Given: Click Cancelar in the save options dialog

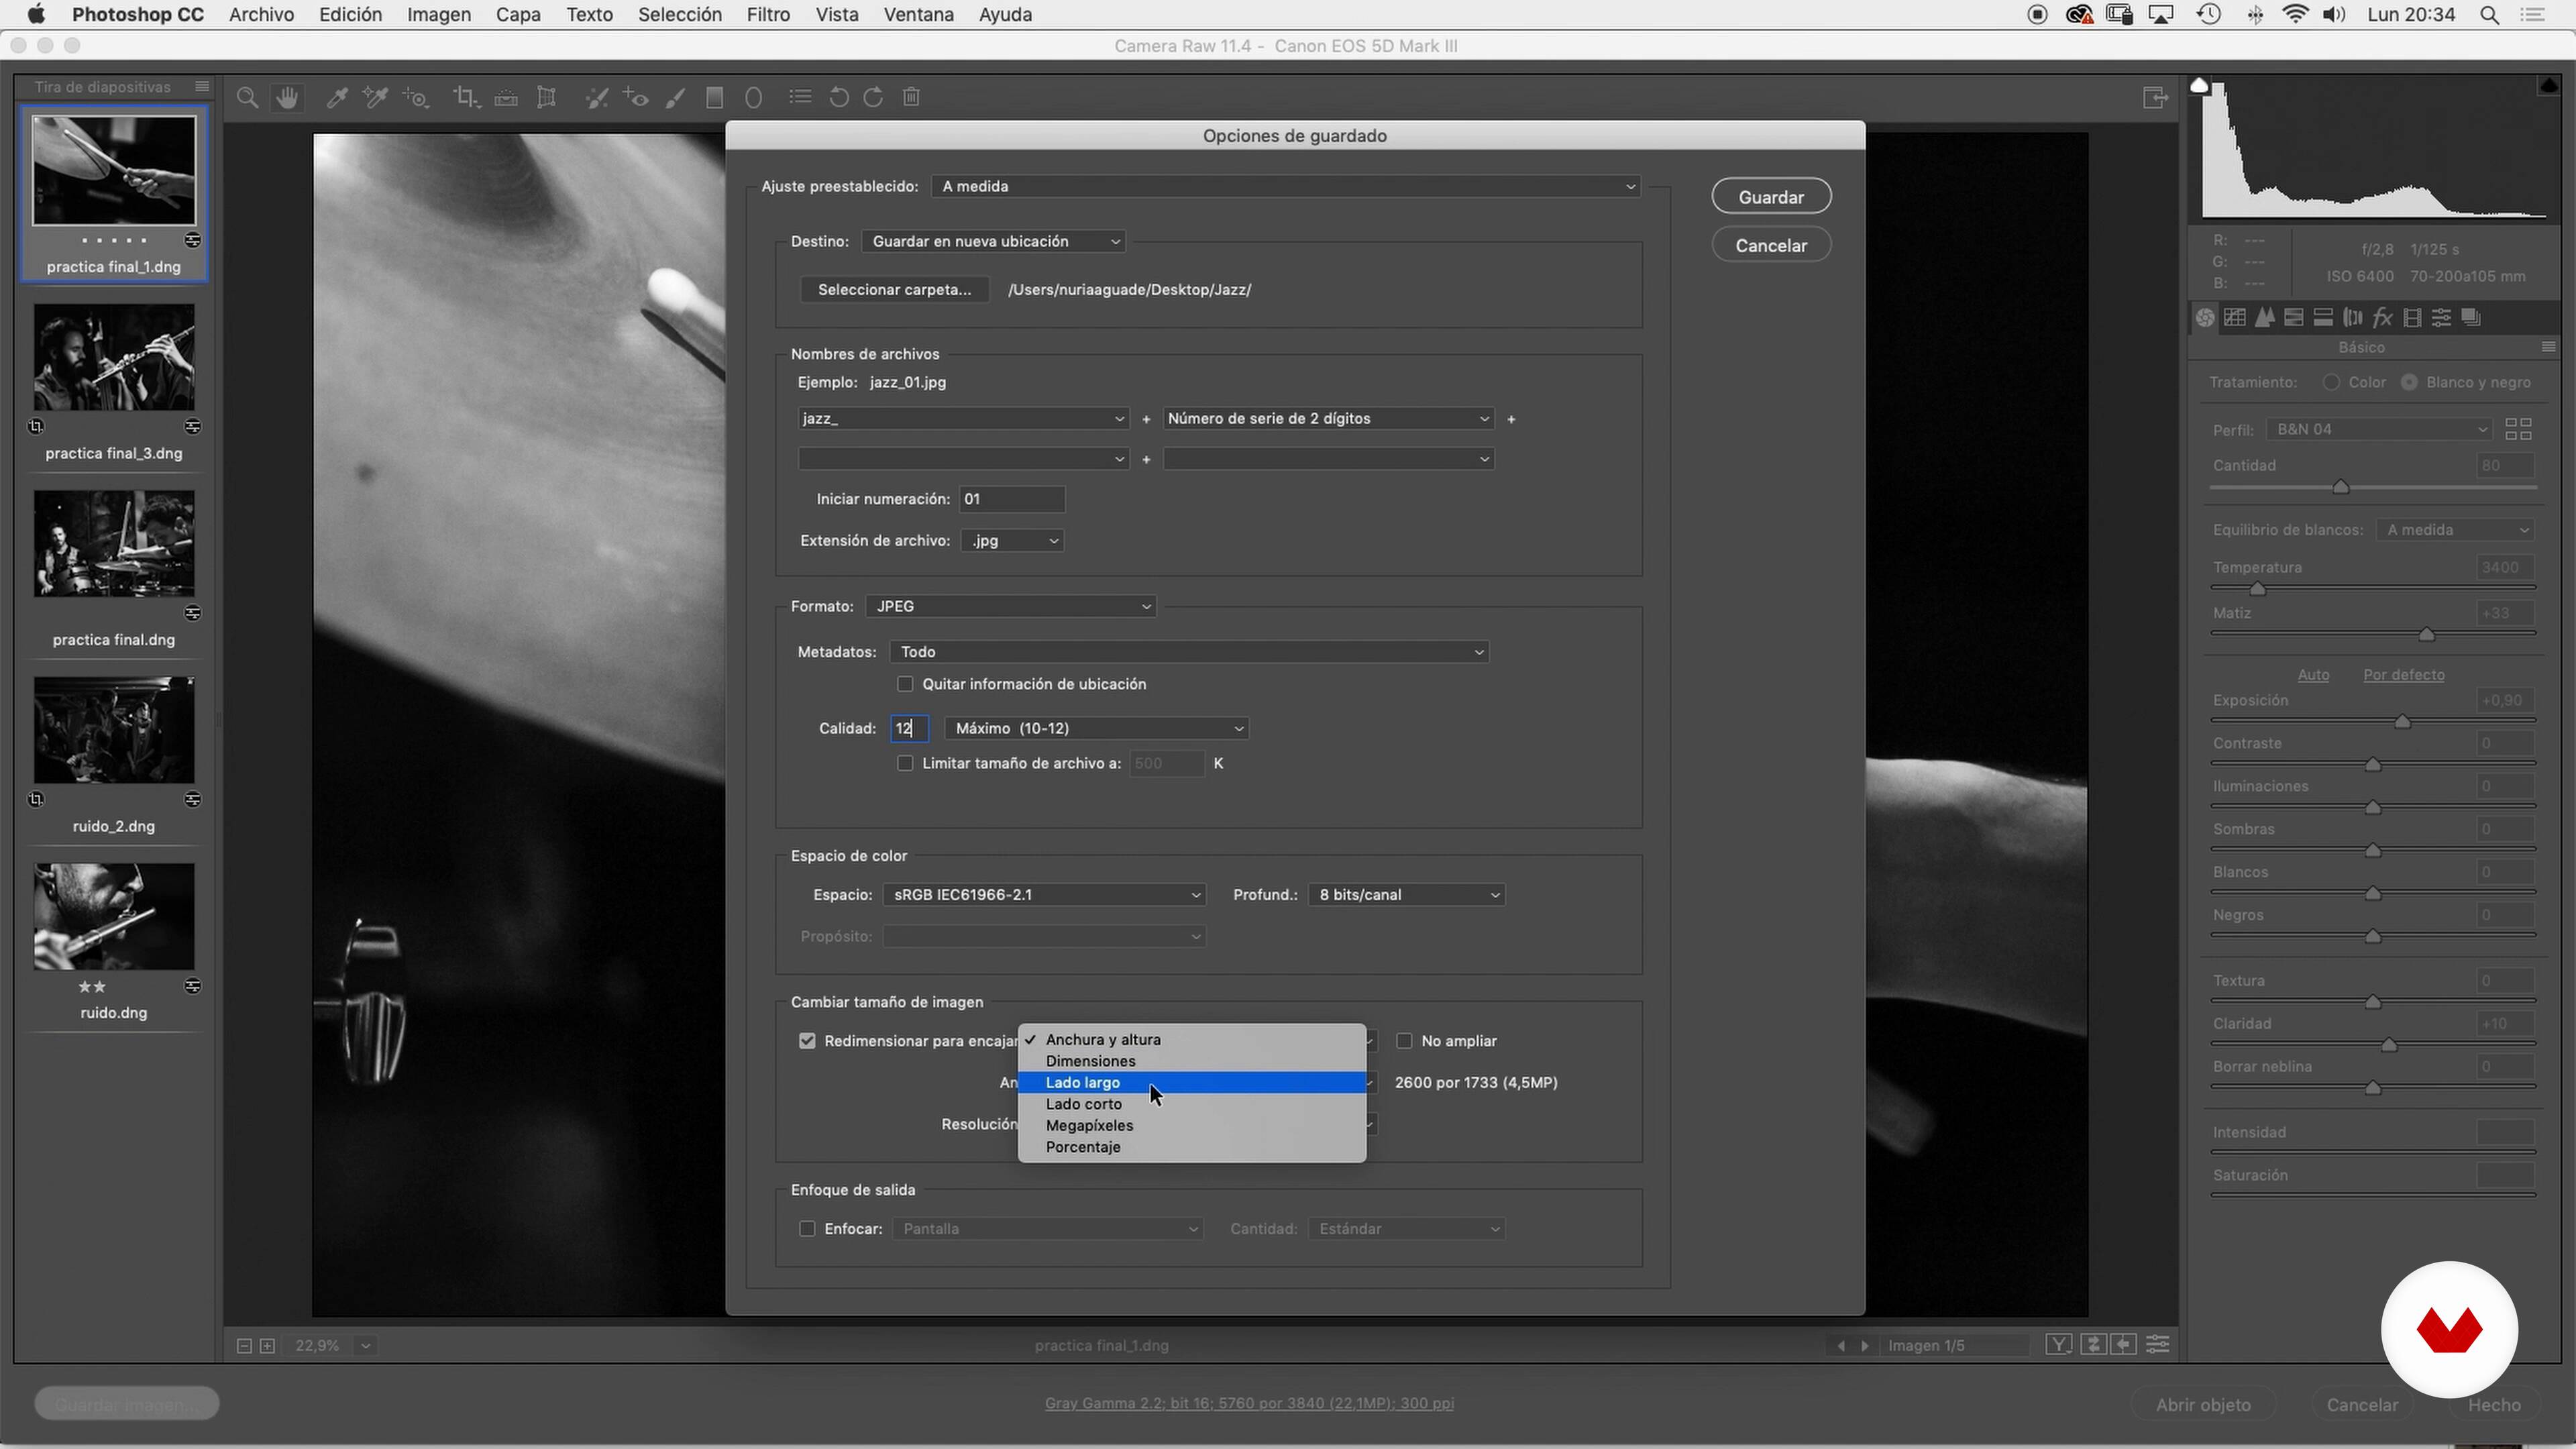Looking at the screenshot, I should [x=1771, y=245].
